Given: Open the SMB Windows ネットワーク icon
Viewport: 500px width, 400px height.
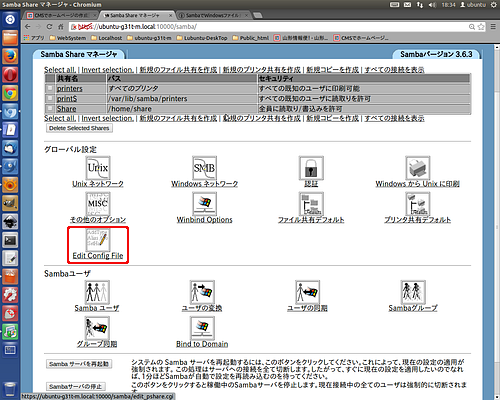Looking at the screenshot, I should pos(204,168).
